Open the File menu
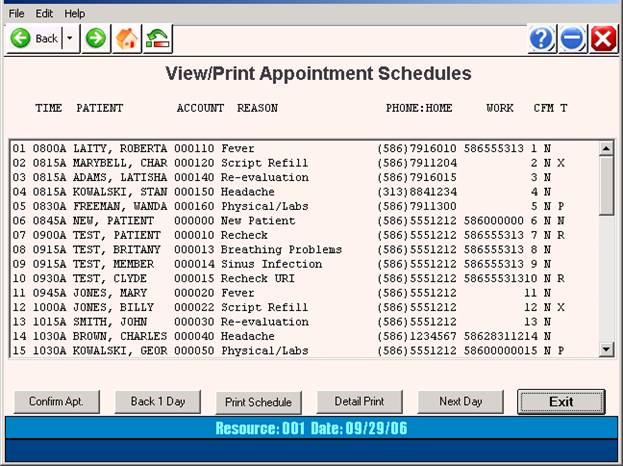Image resolution: width=623 pixels, height=466 pixels. coord(17,14)
